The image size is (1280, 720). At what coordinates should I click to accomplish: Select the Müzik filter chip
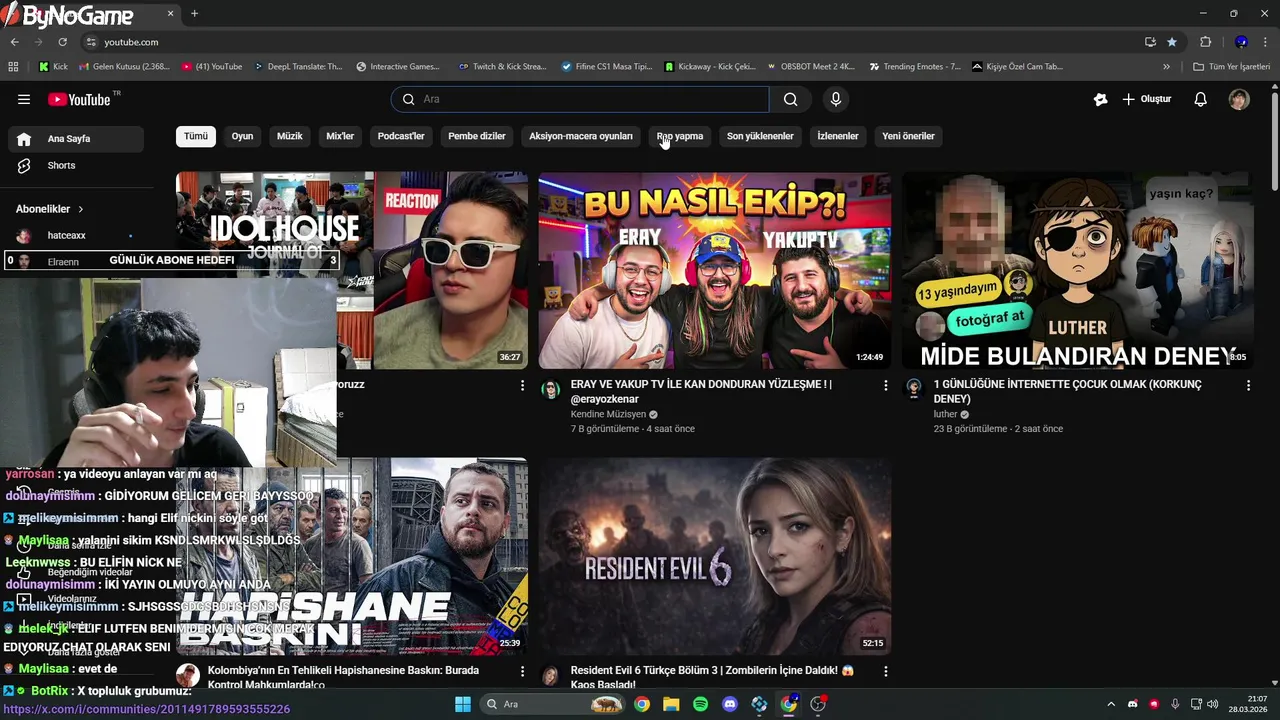290,136
